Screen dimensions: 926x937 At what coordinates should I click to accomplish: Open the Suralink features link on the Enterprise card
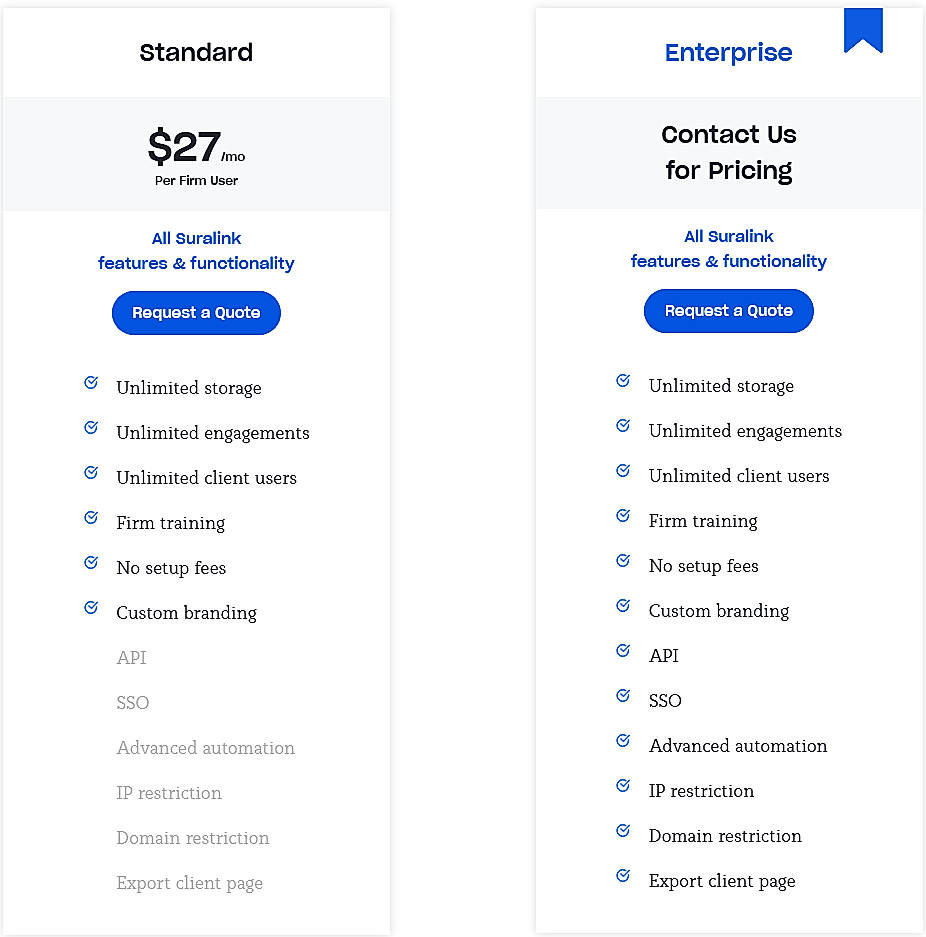(x=728, y=248)
